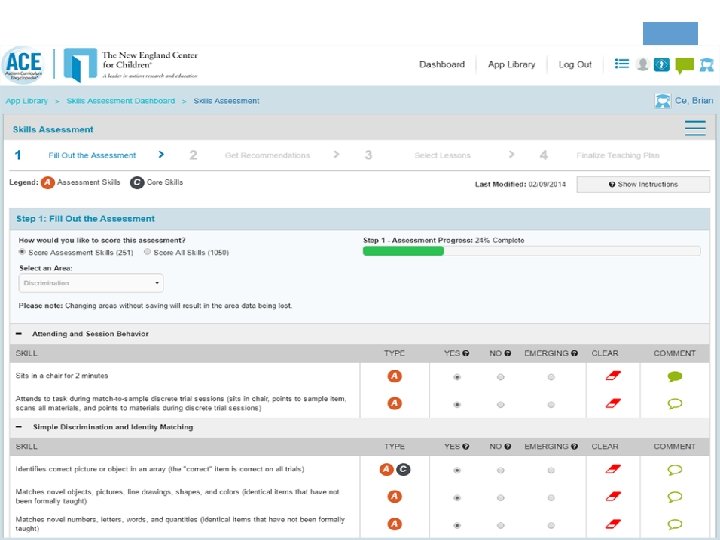Clear score for Matches novel numbers row
Viewport: 720px width, 540px height.
pos(613,524)
